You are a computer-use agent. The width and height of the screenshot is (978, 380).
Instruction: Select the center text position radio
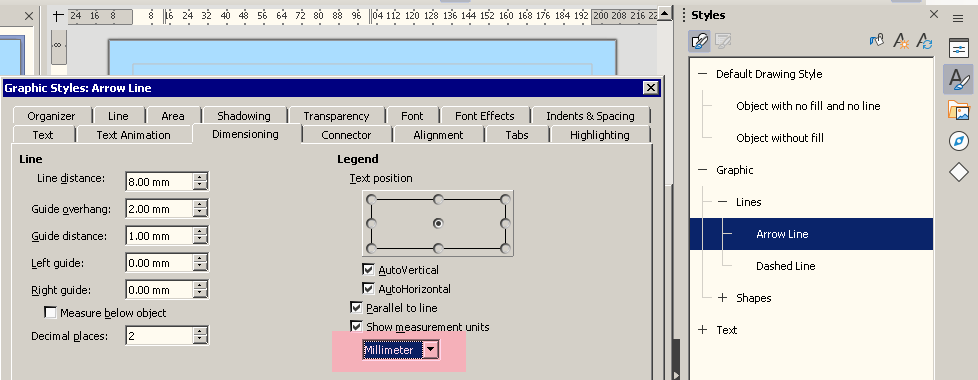(x=438, y=223)
